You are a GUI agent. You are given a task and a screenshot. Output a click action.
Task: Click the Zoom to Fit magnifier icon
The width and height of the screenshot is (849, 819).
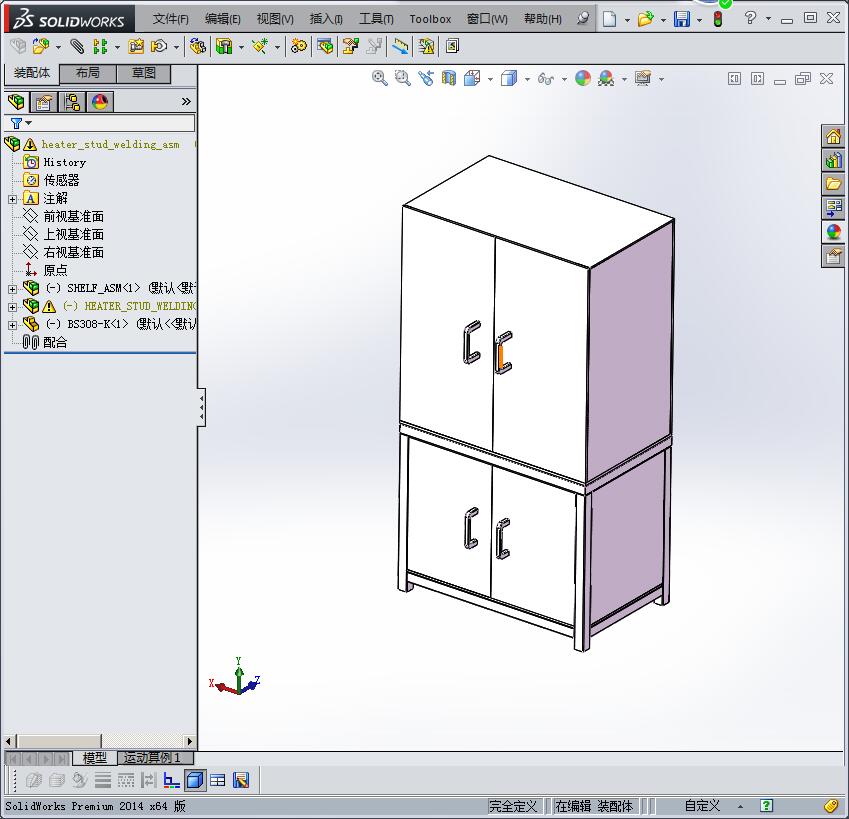click(380, 78)
